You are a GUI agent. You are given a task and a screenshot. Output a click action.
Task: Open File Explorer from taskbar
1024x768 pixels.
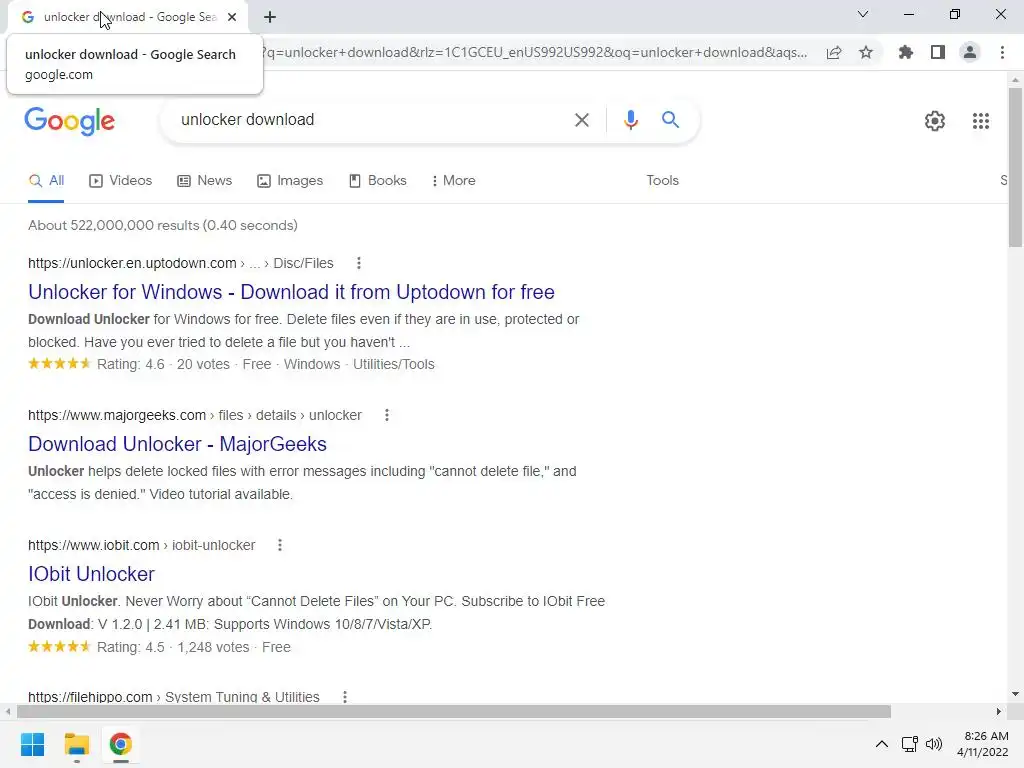[76, 744]
